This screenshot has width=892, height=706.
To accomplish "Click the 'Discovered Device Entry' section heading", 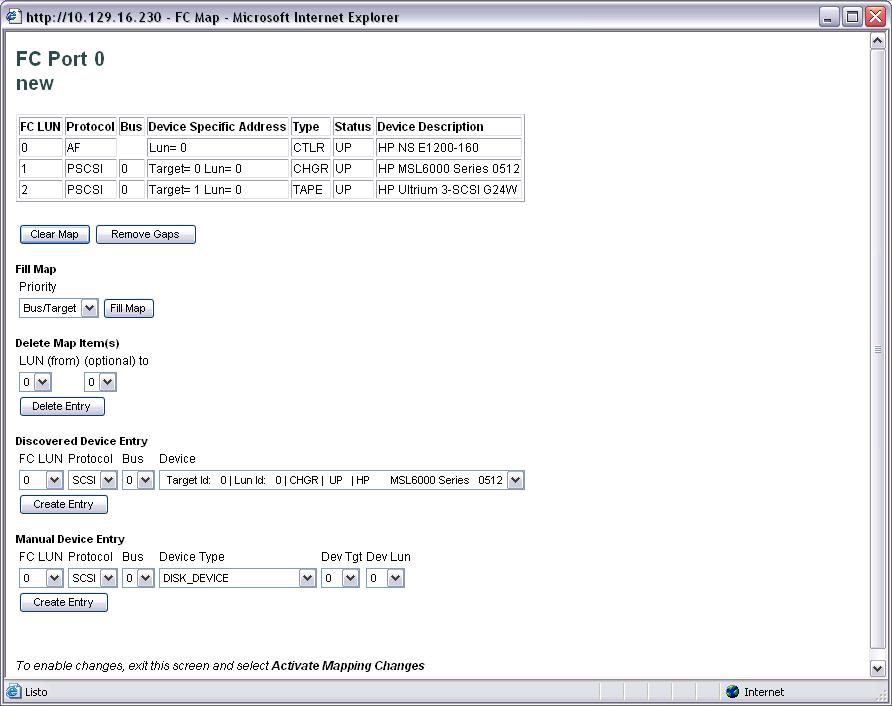I will point(81,441).
